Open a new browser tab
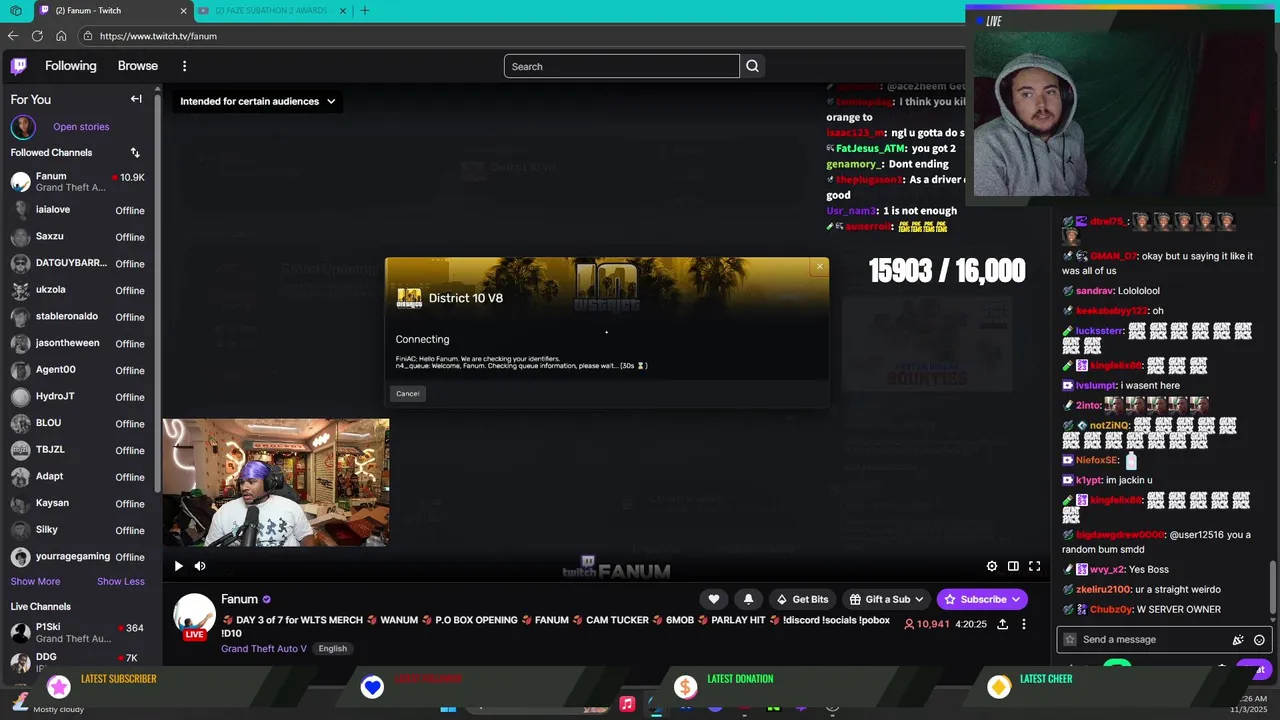The width and height of the screenshot is (1280, 720). click(x=365, y=11)
